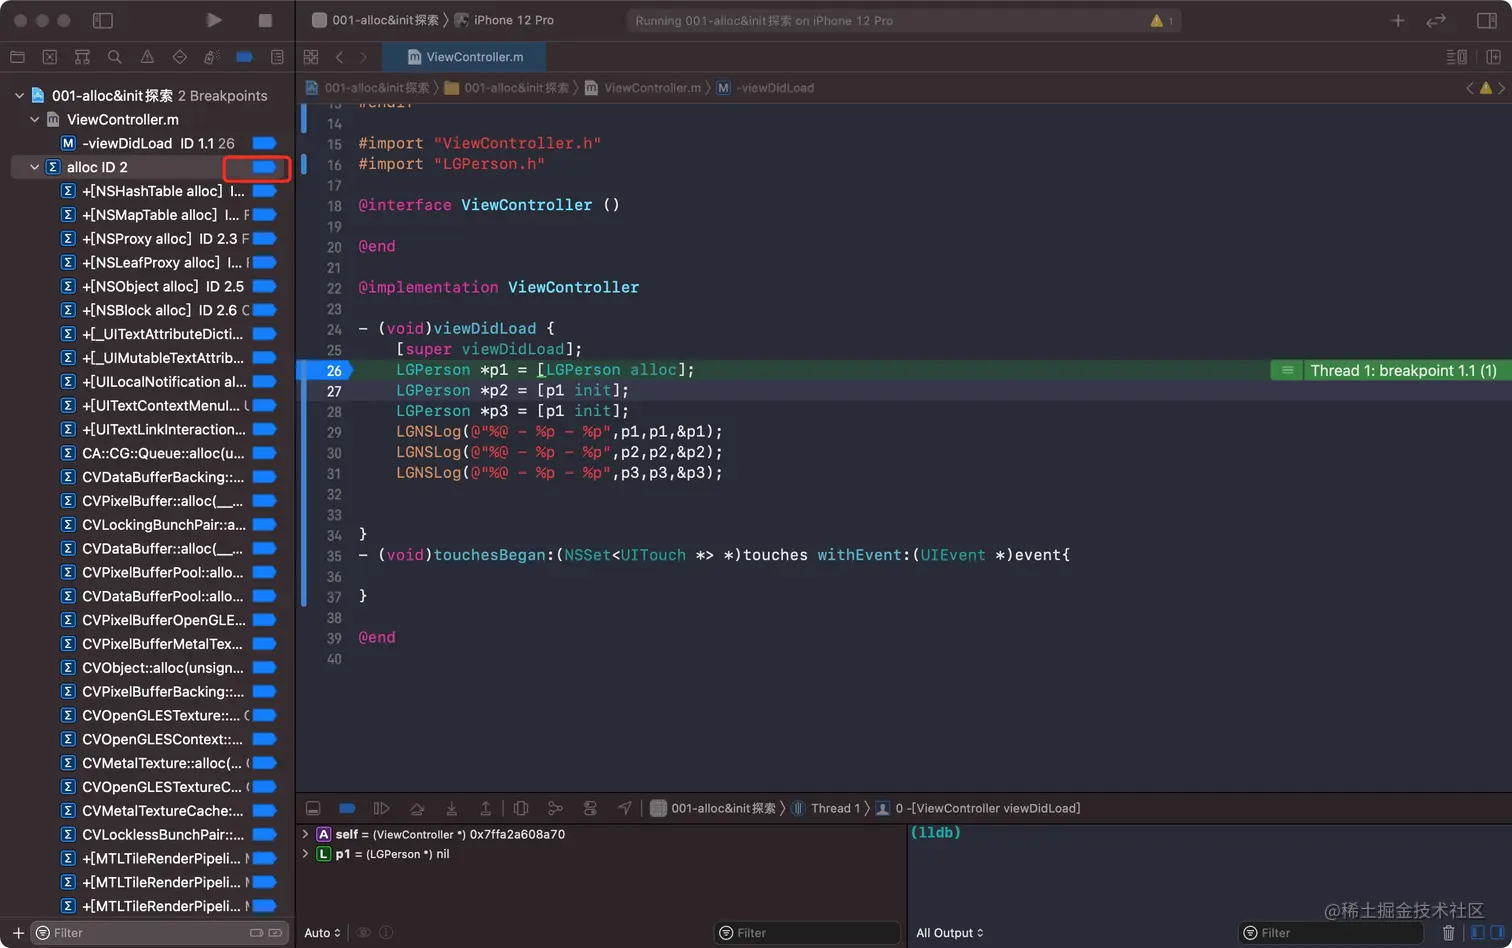Image resolution: width=1512 pixels, height=948 pixels.
Task: Go forward in editor history
Action: [363, 57]
